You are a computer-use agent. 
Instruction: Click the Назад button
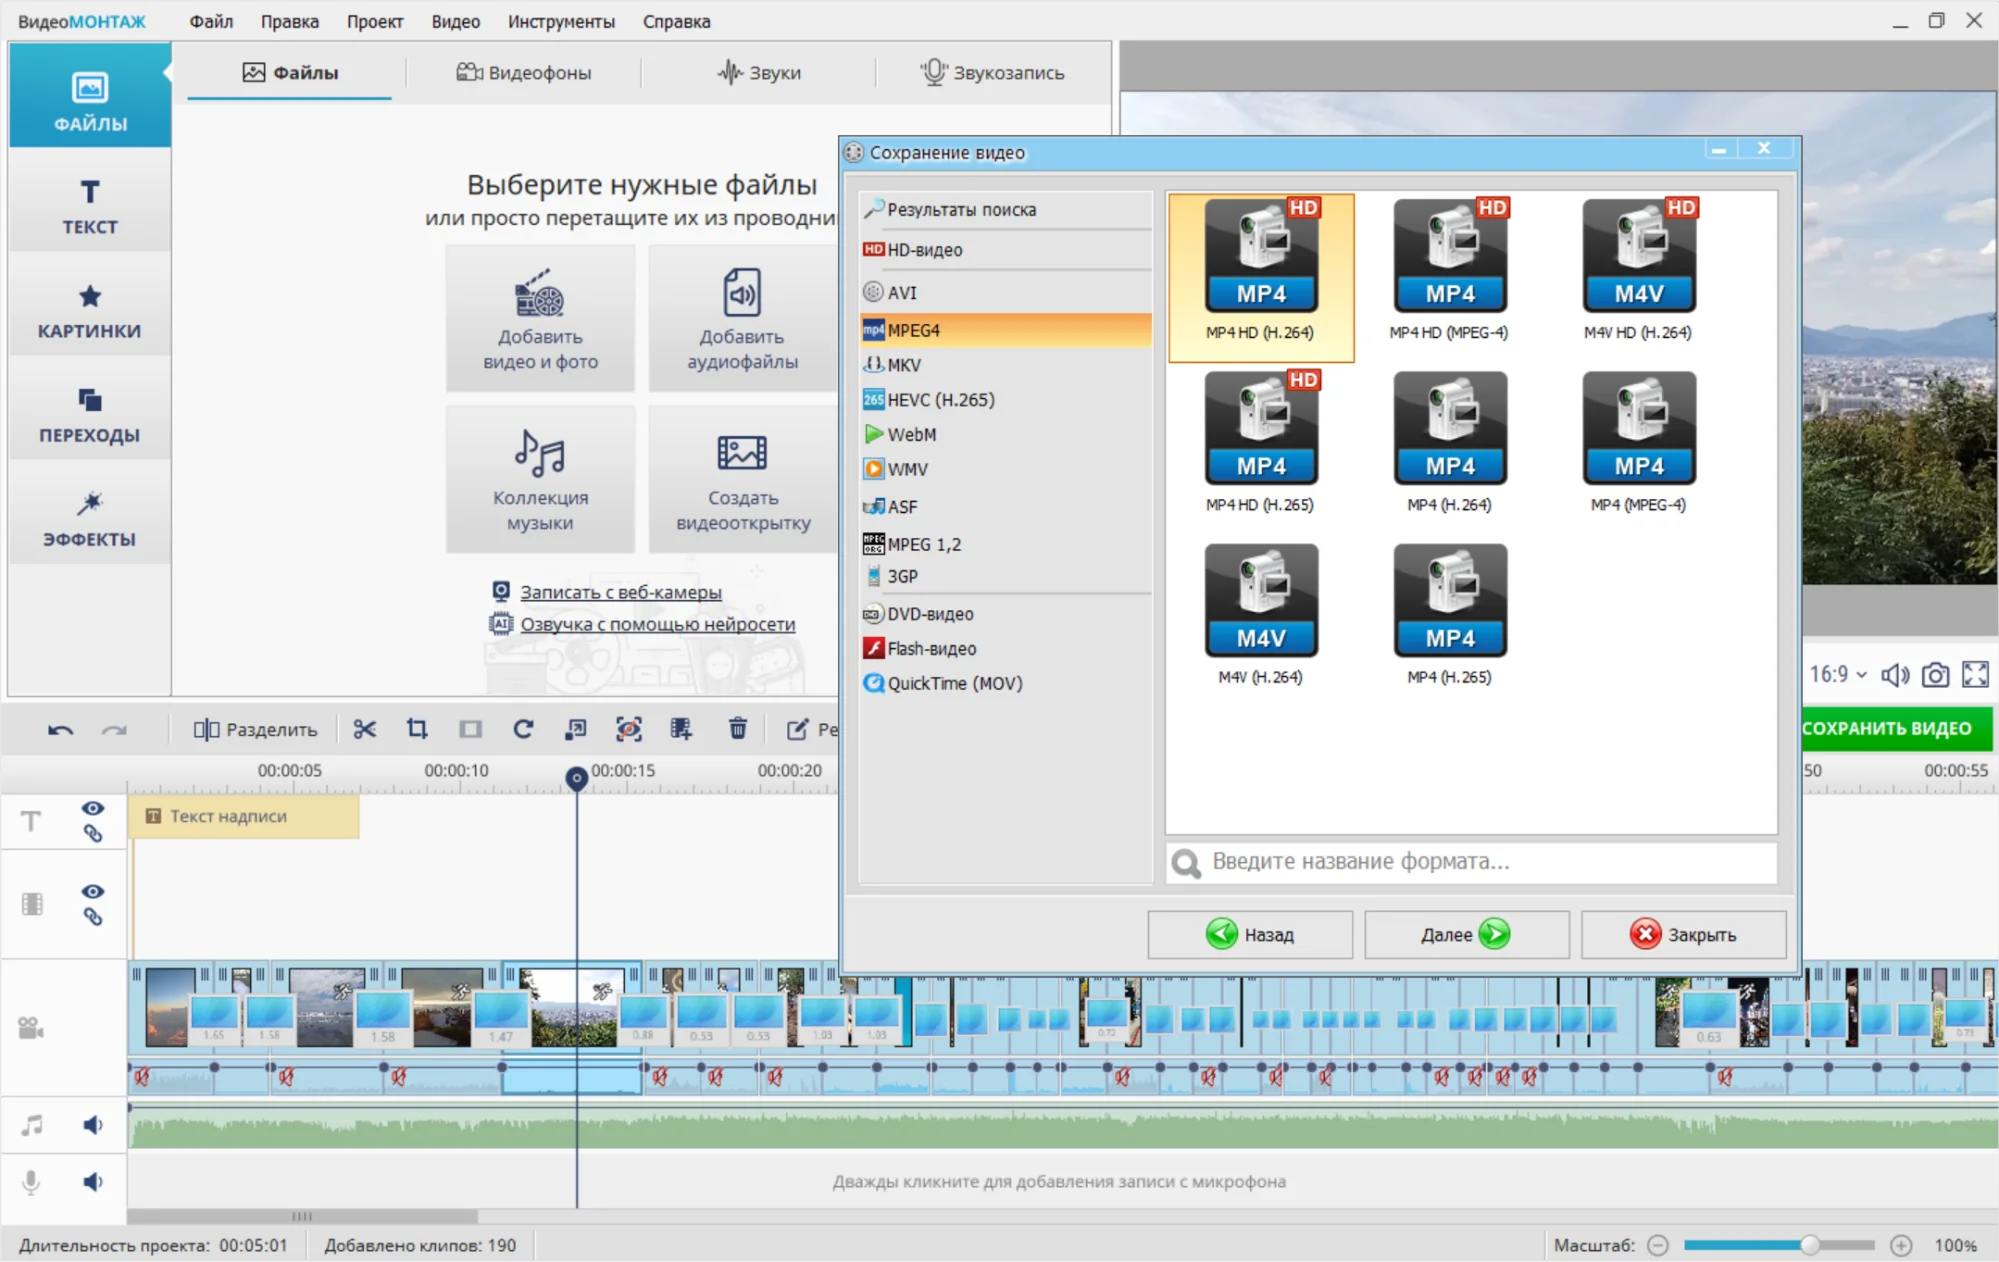click(x=1250, y=934)
